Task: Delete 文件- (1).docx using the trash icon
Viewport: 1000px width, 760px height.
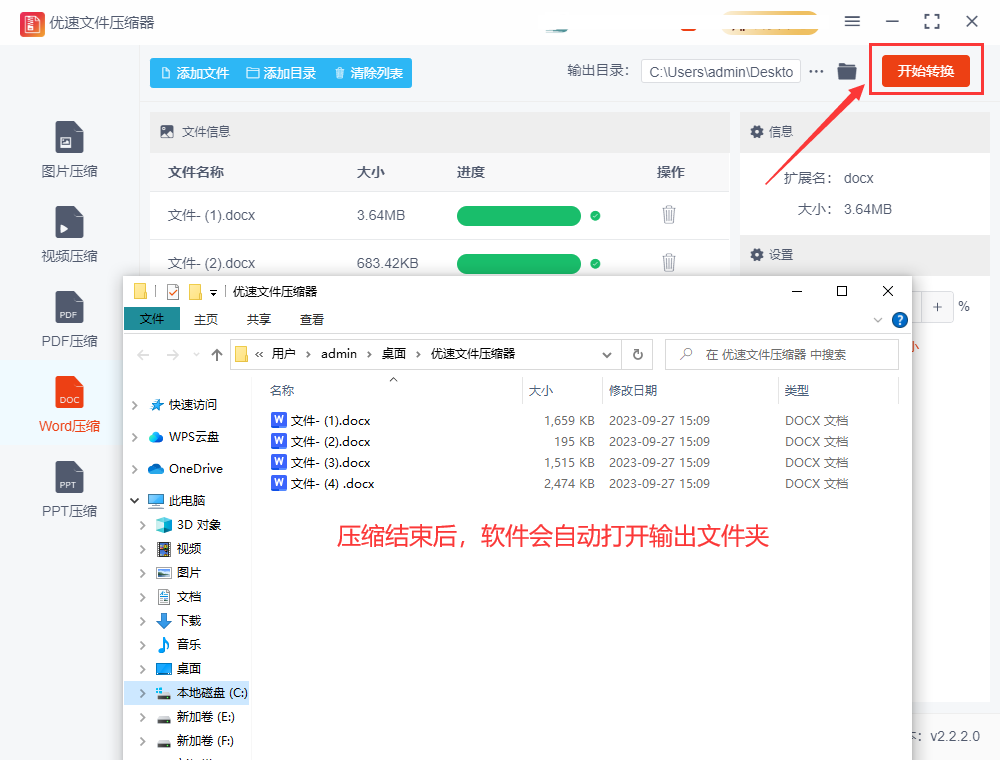Action: pos(669,215)
